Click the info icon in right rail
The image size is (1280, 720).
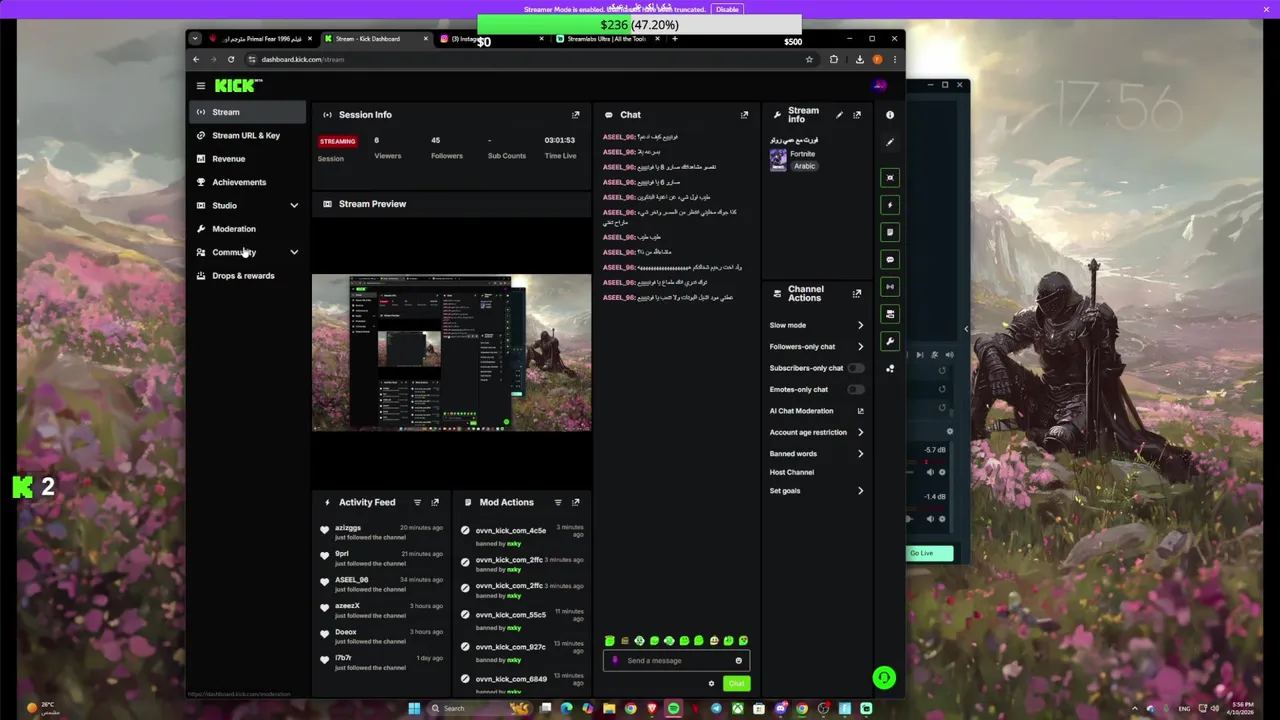pos(890,115)
